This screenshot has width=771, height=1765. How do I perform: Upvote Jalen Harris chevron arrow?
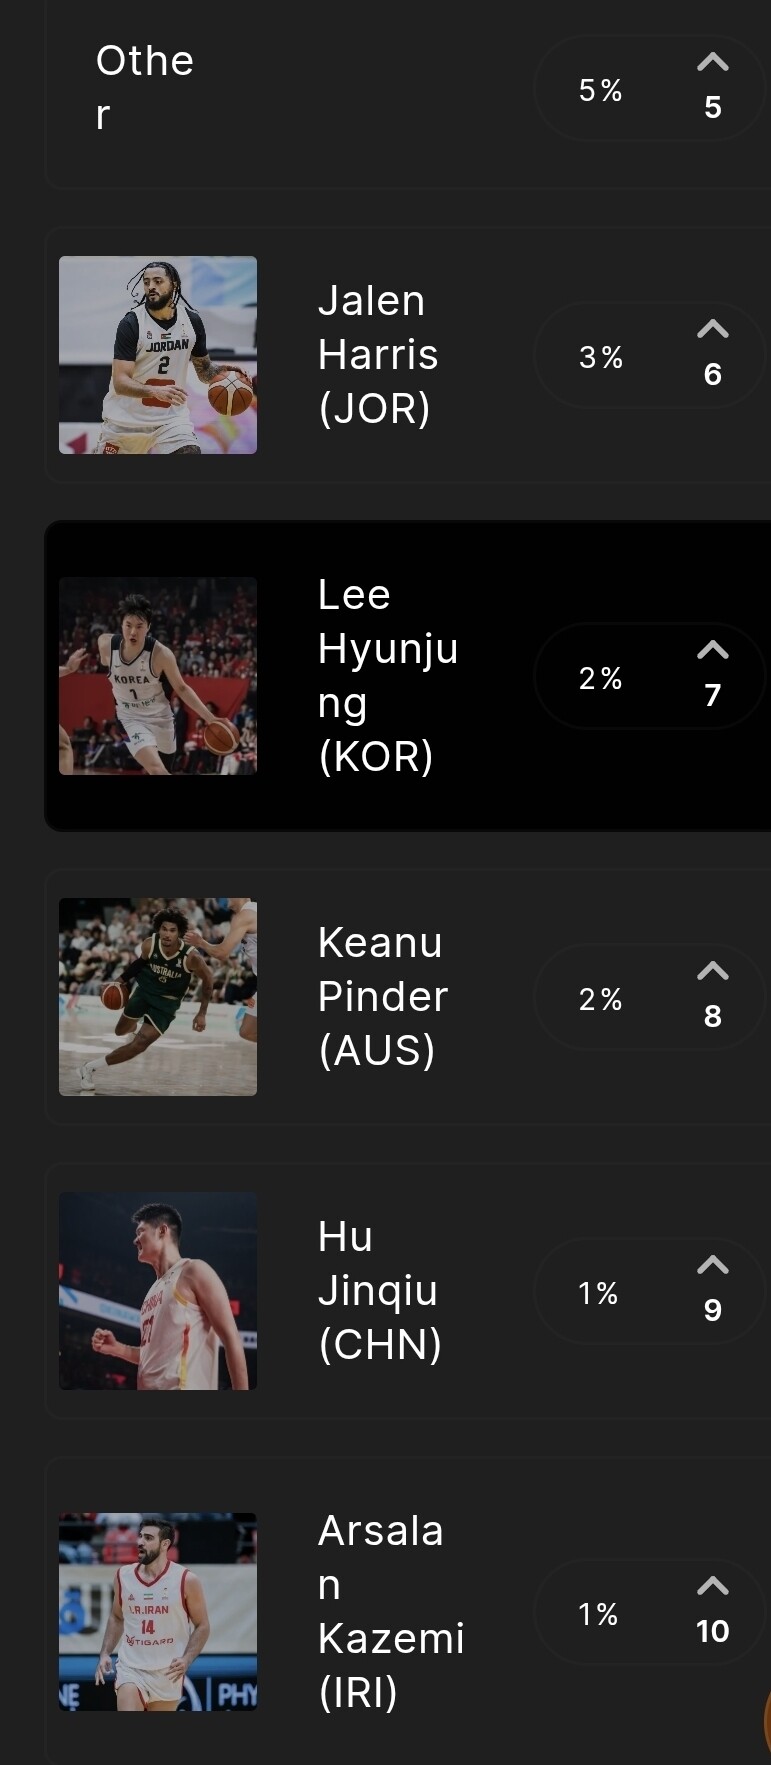click(712, 329)
